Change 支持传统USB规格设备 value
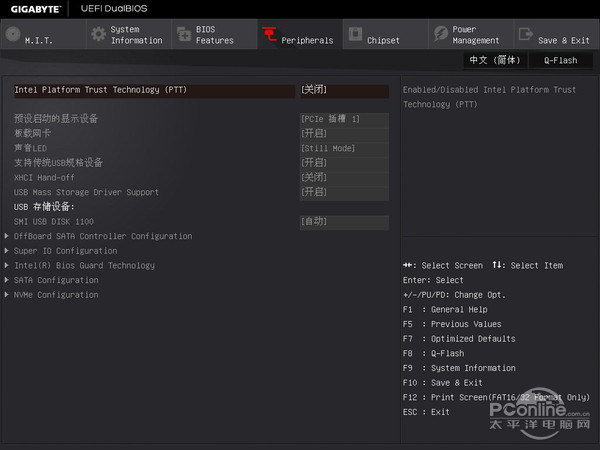Viewport: 600px width, 450px height. tap(344, 163)
